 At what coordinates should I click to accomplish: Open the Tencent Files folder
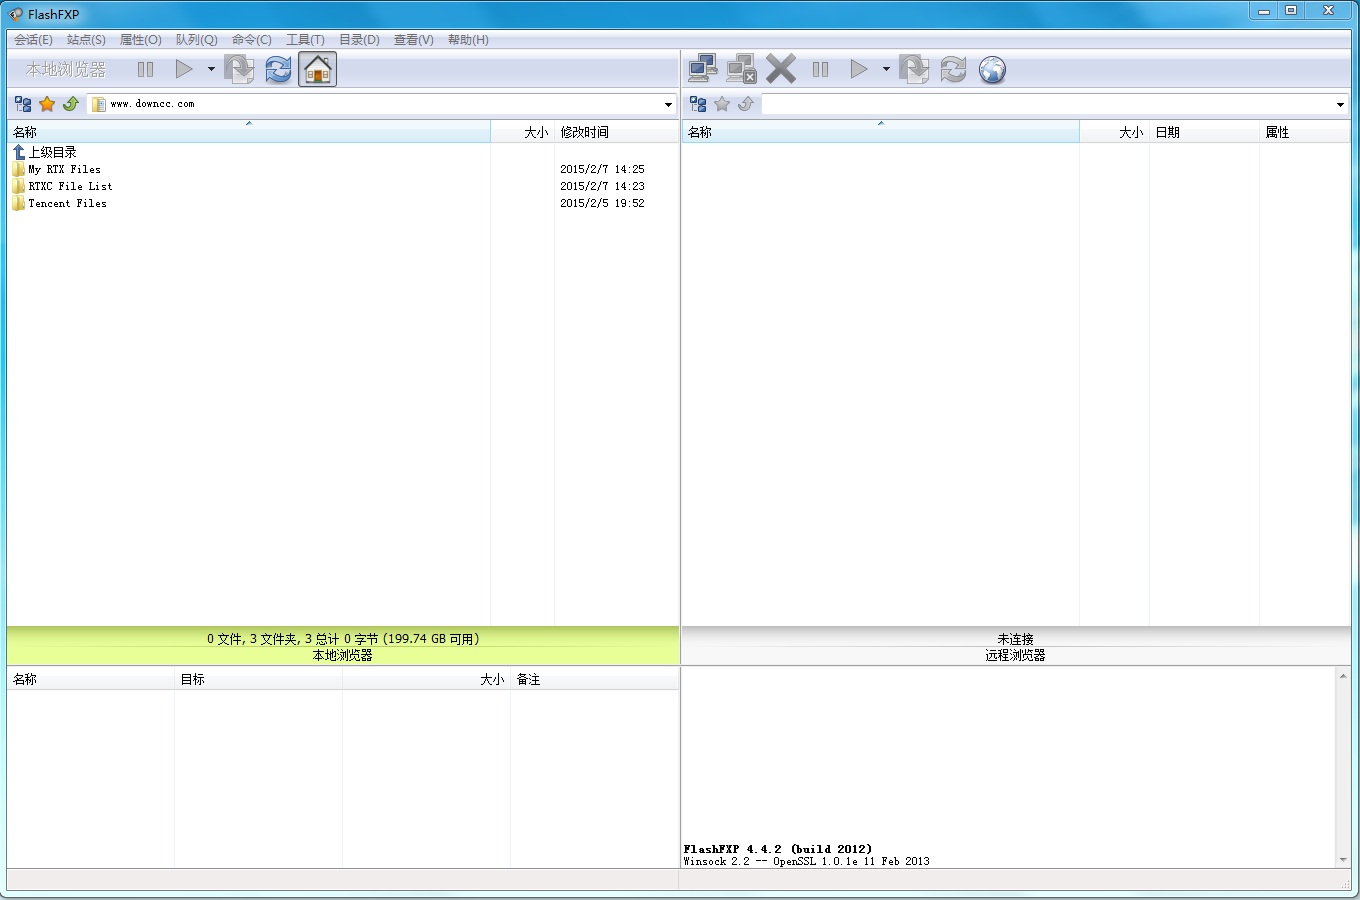[66, 203]
